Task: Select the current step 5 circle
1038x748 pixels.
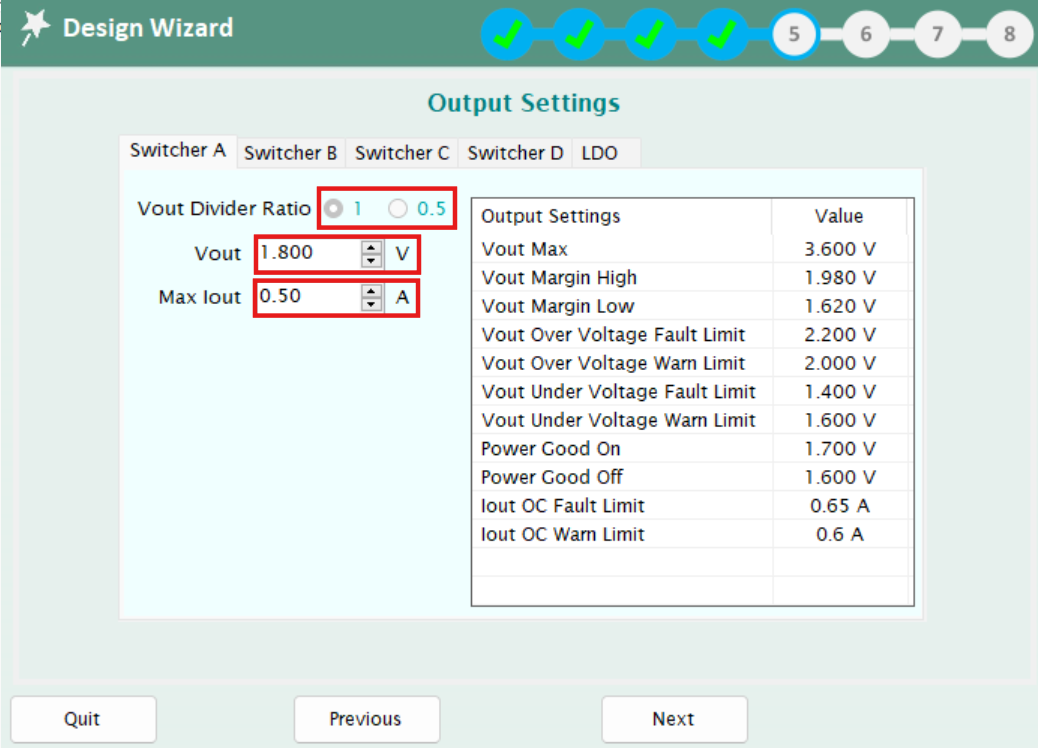Action: click(x=793, y=34)
